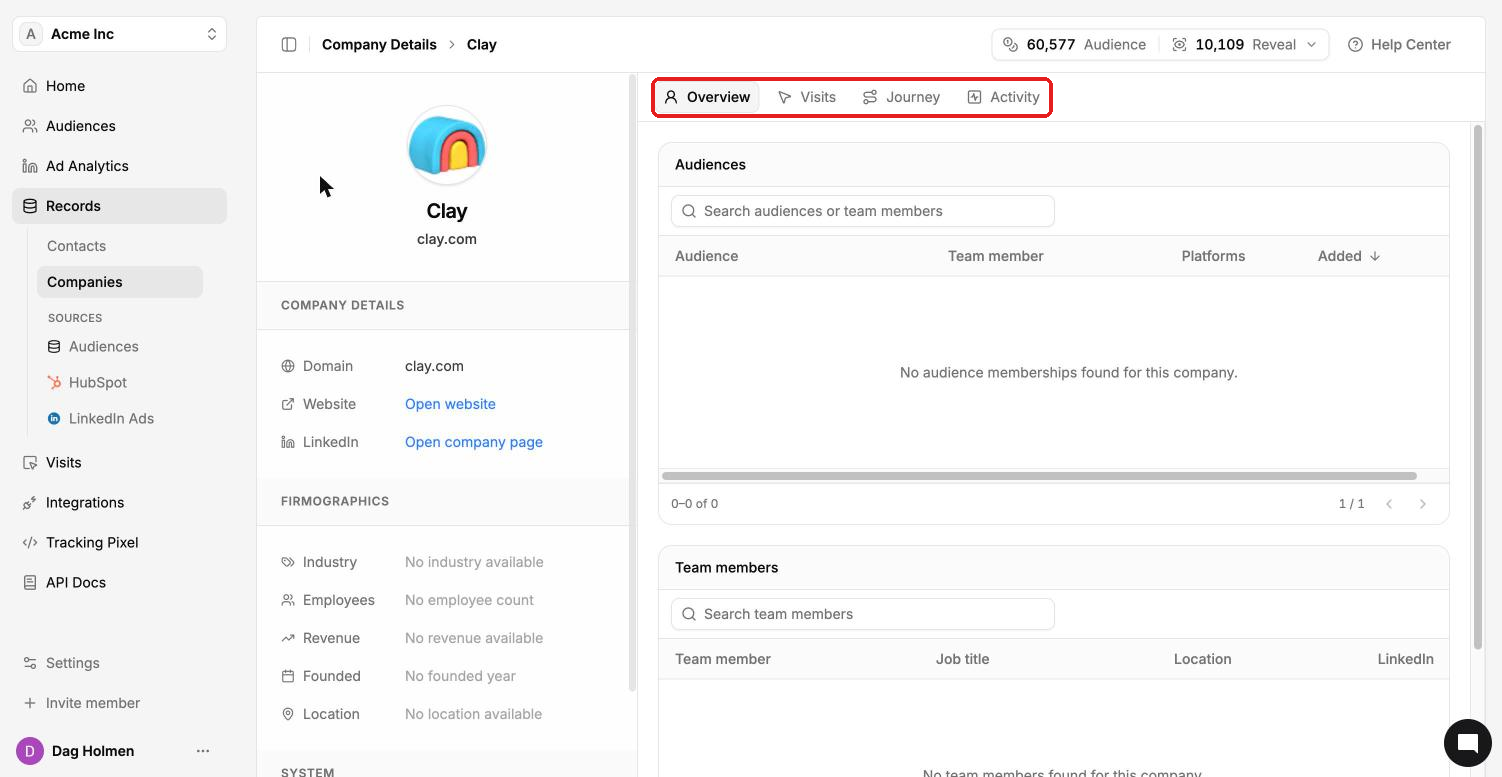Click the right panel vertical scrollbar
1502x777 pixels.
[1478, 386]
